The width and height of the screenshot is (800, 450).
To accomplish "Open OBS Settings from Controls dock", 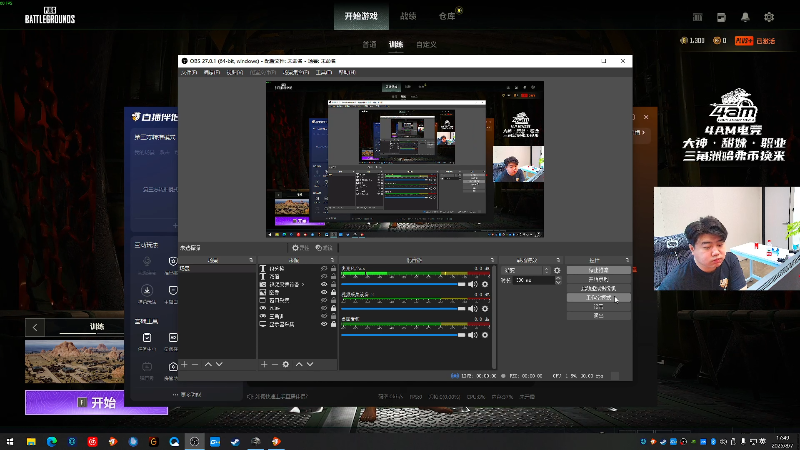I will 598,307.
